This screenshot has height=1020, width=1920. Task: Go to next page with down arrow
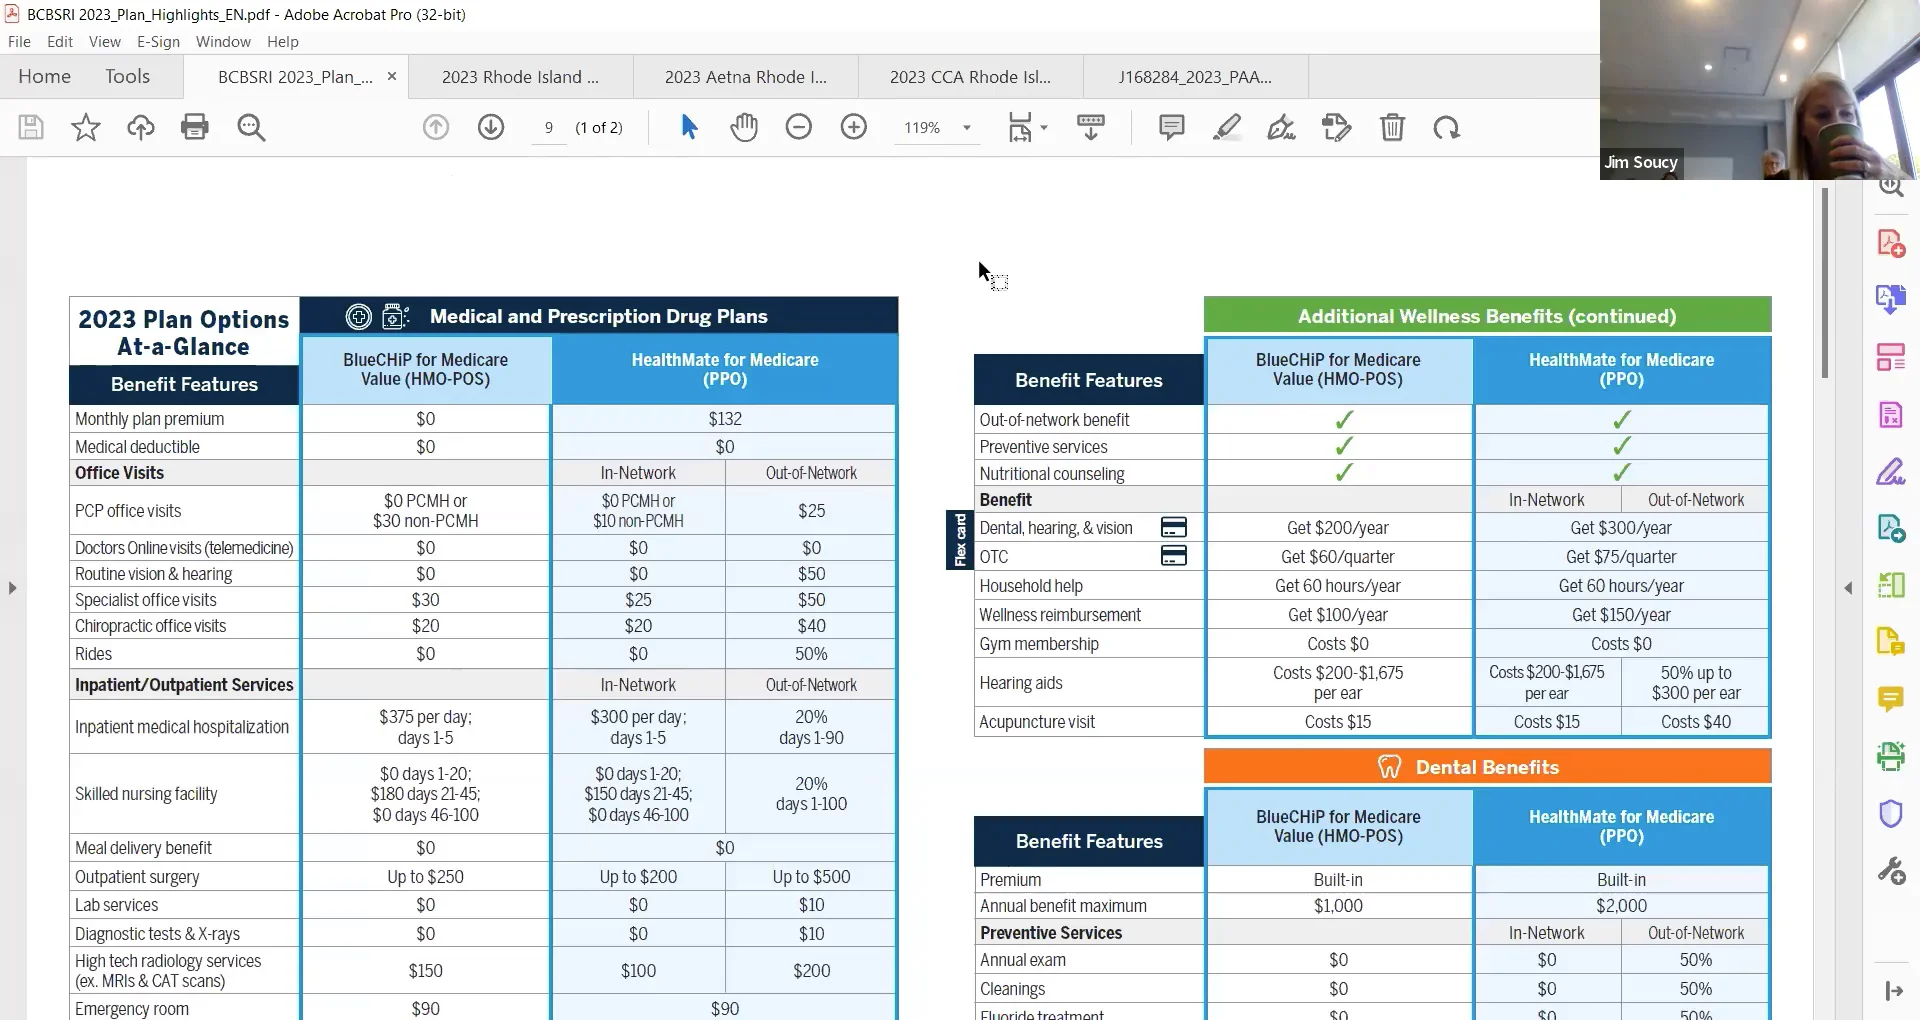[x=490, y=127]
